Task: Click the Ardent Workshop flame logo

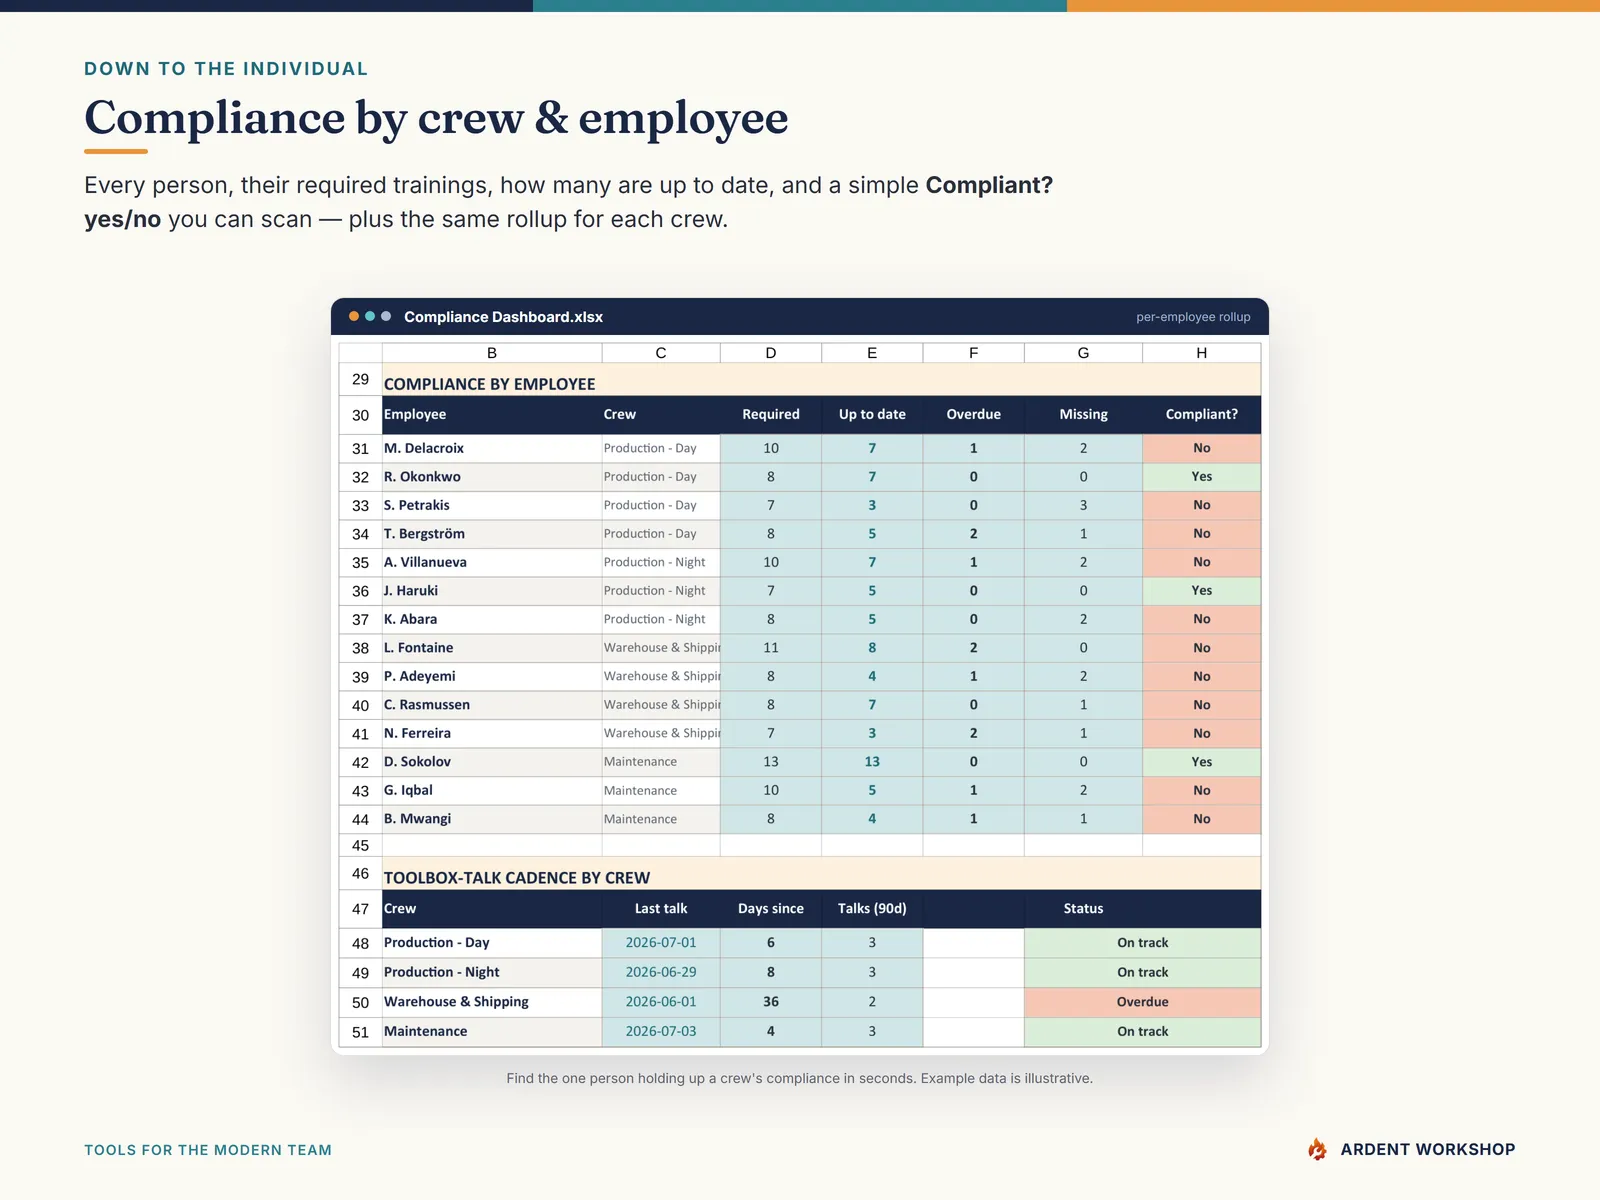Action: coord(1317,1149)
